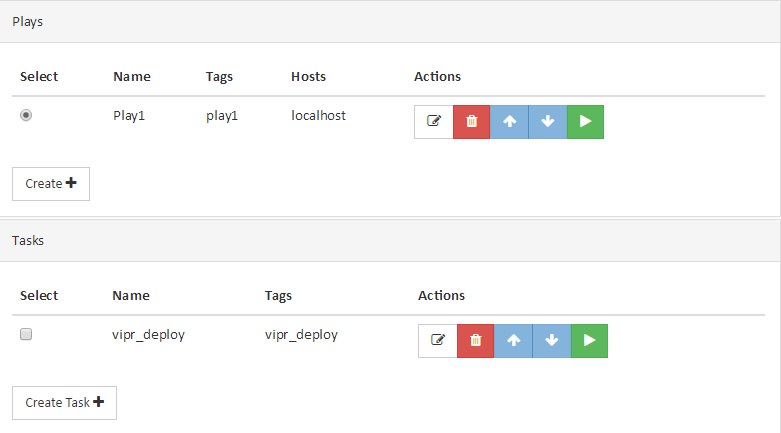This screenshot has height=433, width=781.
Task: Click the Hosts column header
Action: (x=308, y=76)
